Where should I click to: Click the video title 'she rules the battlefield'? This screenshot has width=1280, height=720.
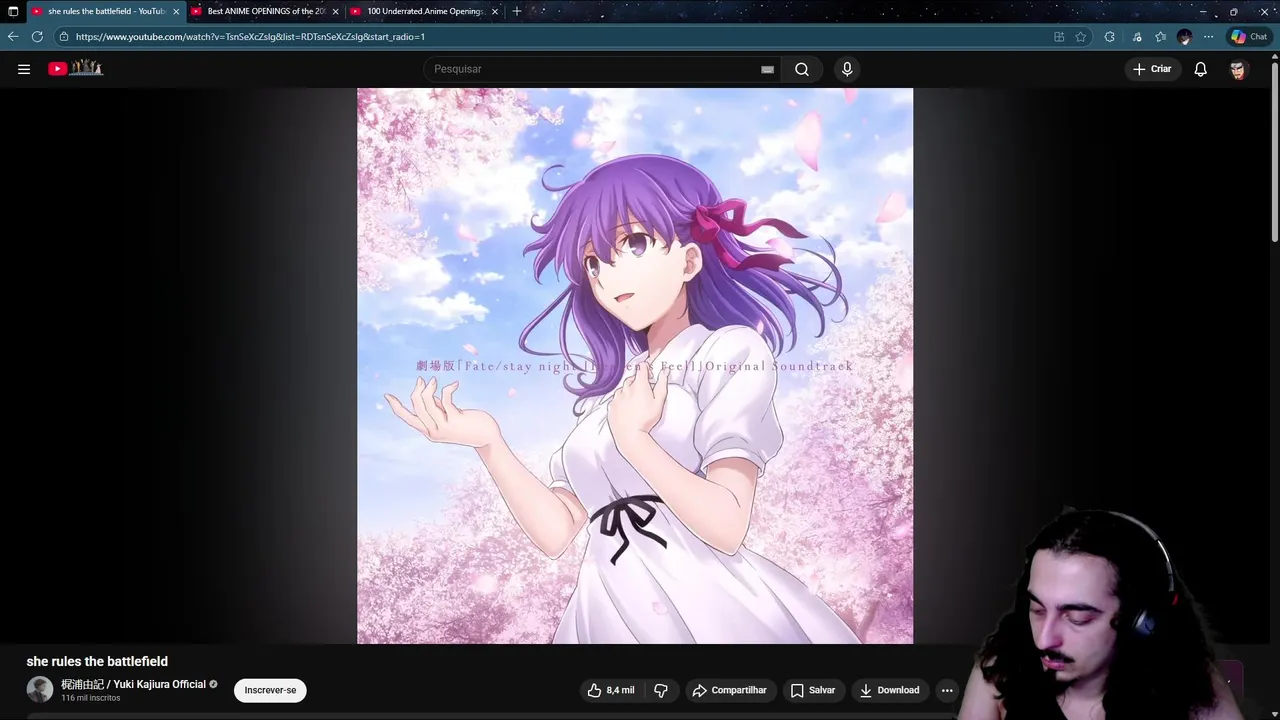tap(97, 661)
